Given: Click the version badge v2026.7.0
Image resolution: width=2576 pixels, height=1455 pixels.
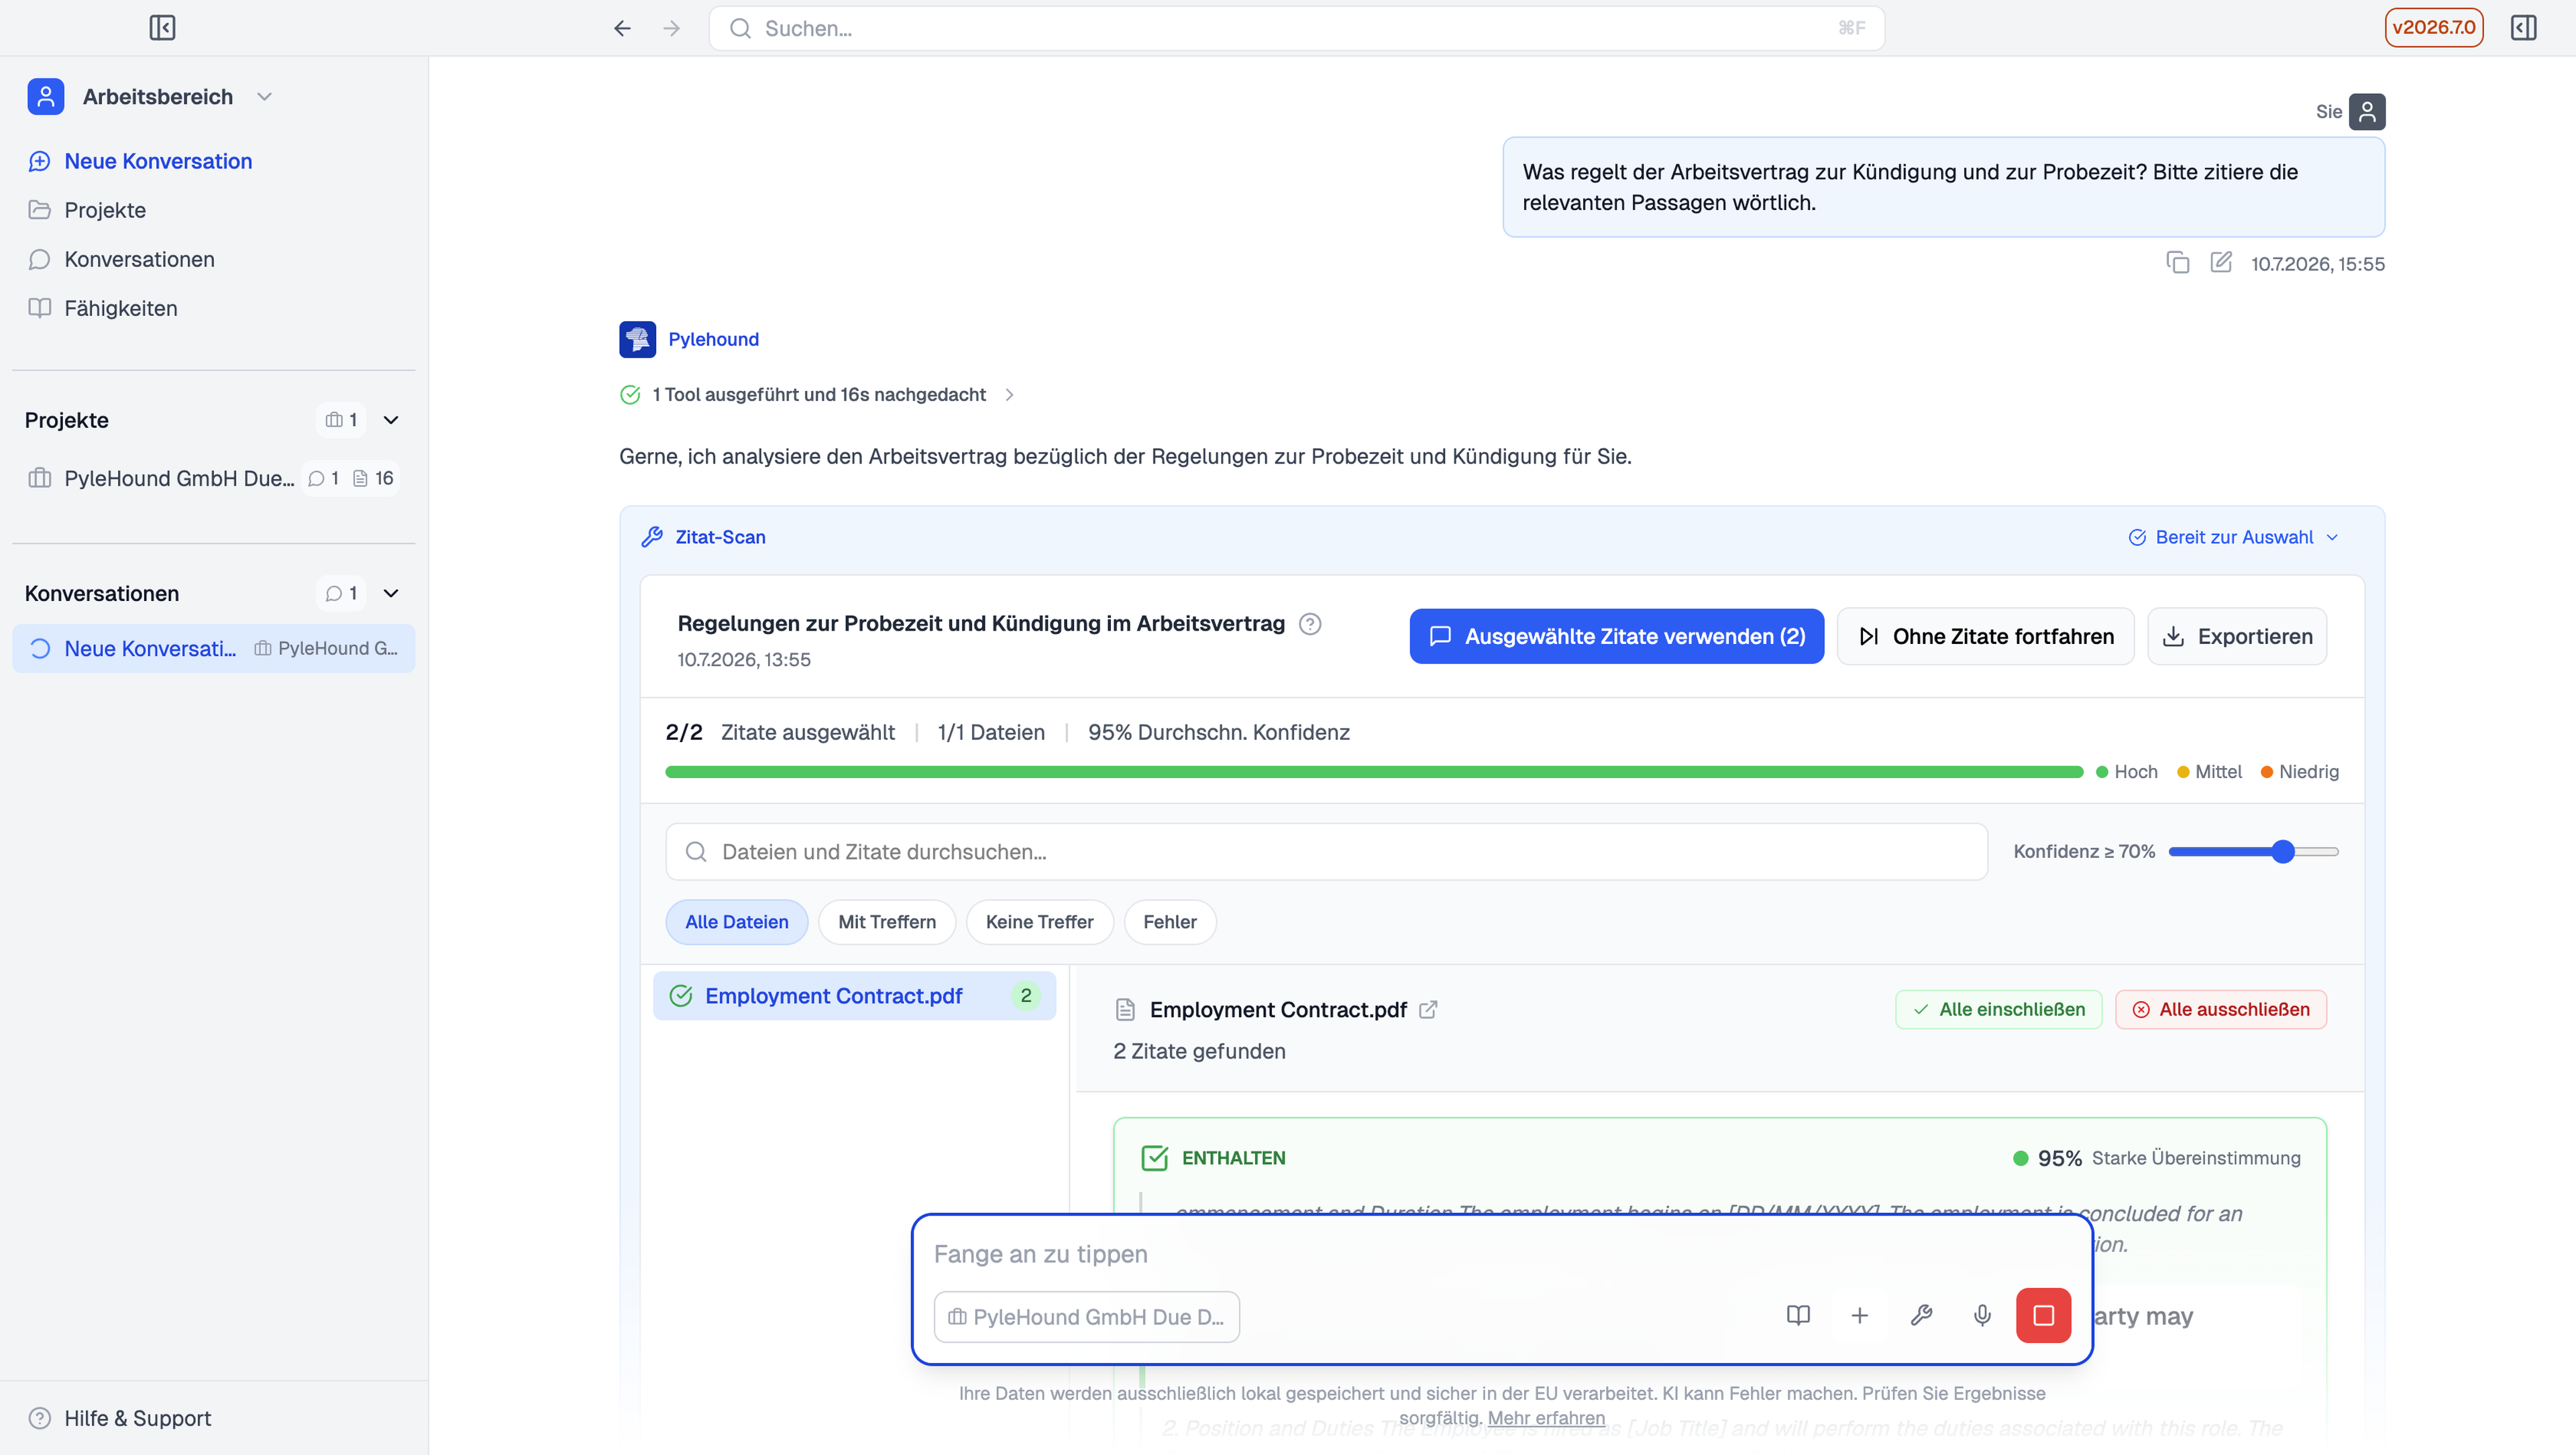Looking at the screenshot, I should click(x=2433, y=27).
